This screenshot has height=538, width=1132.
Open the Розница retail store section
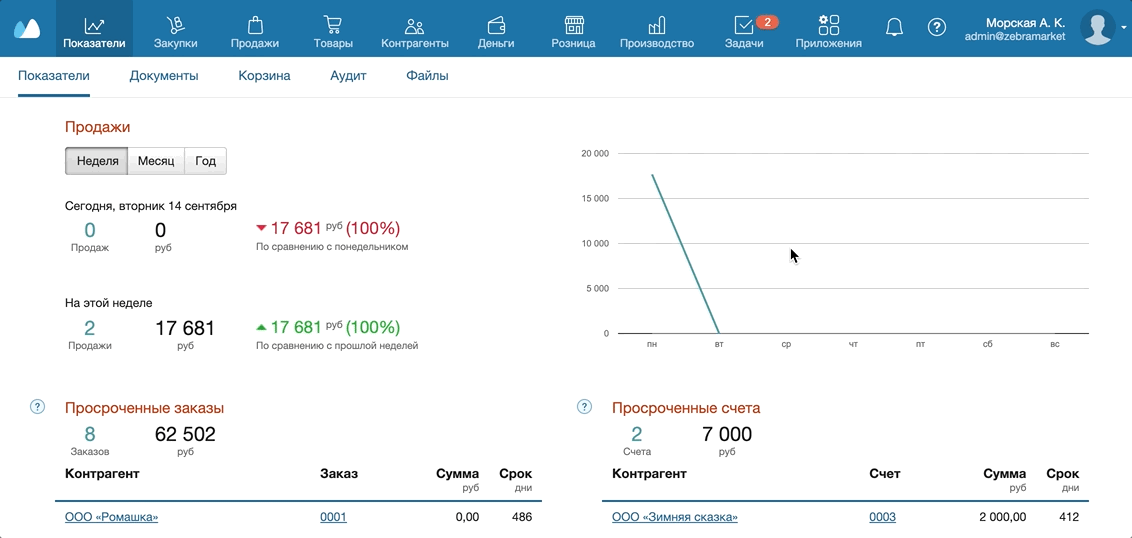pyautogui.click(x=573, y=30)
